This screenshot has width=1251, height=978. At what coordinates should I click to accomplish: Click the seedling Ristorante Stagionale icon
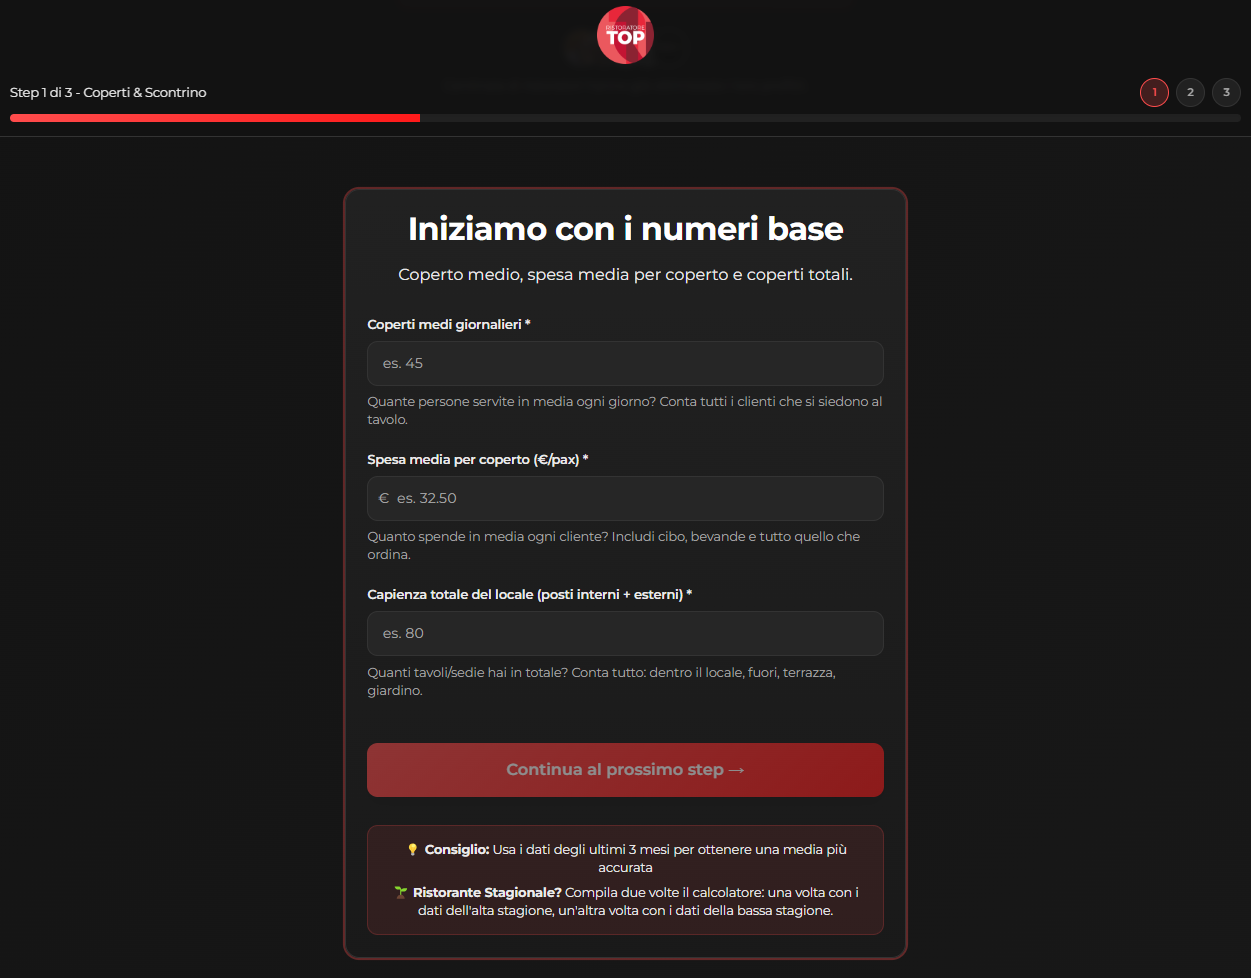click(x=401, y=892)
